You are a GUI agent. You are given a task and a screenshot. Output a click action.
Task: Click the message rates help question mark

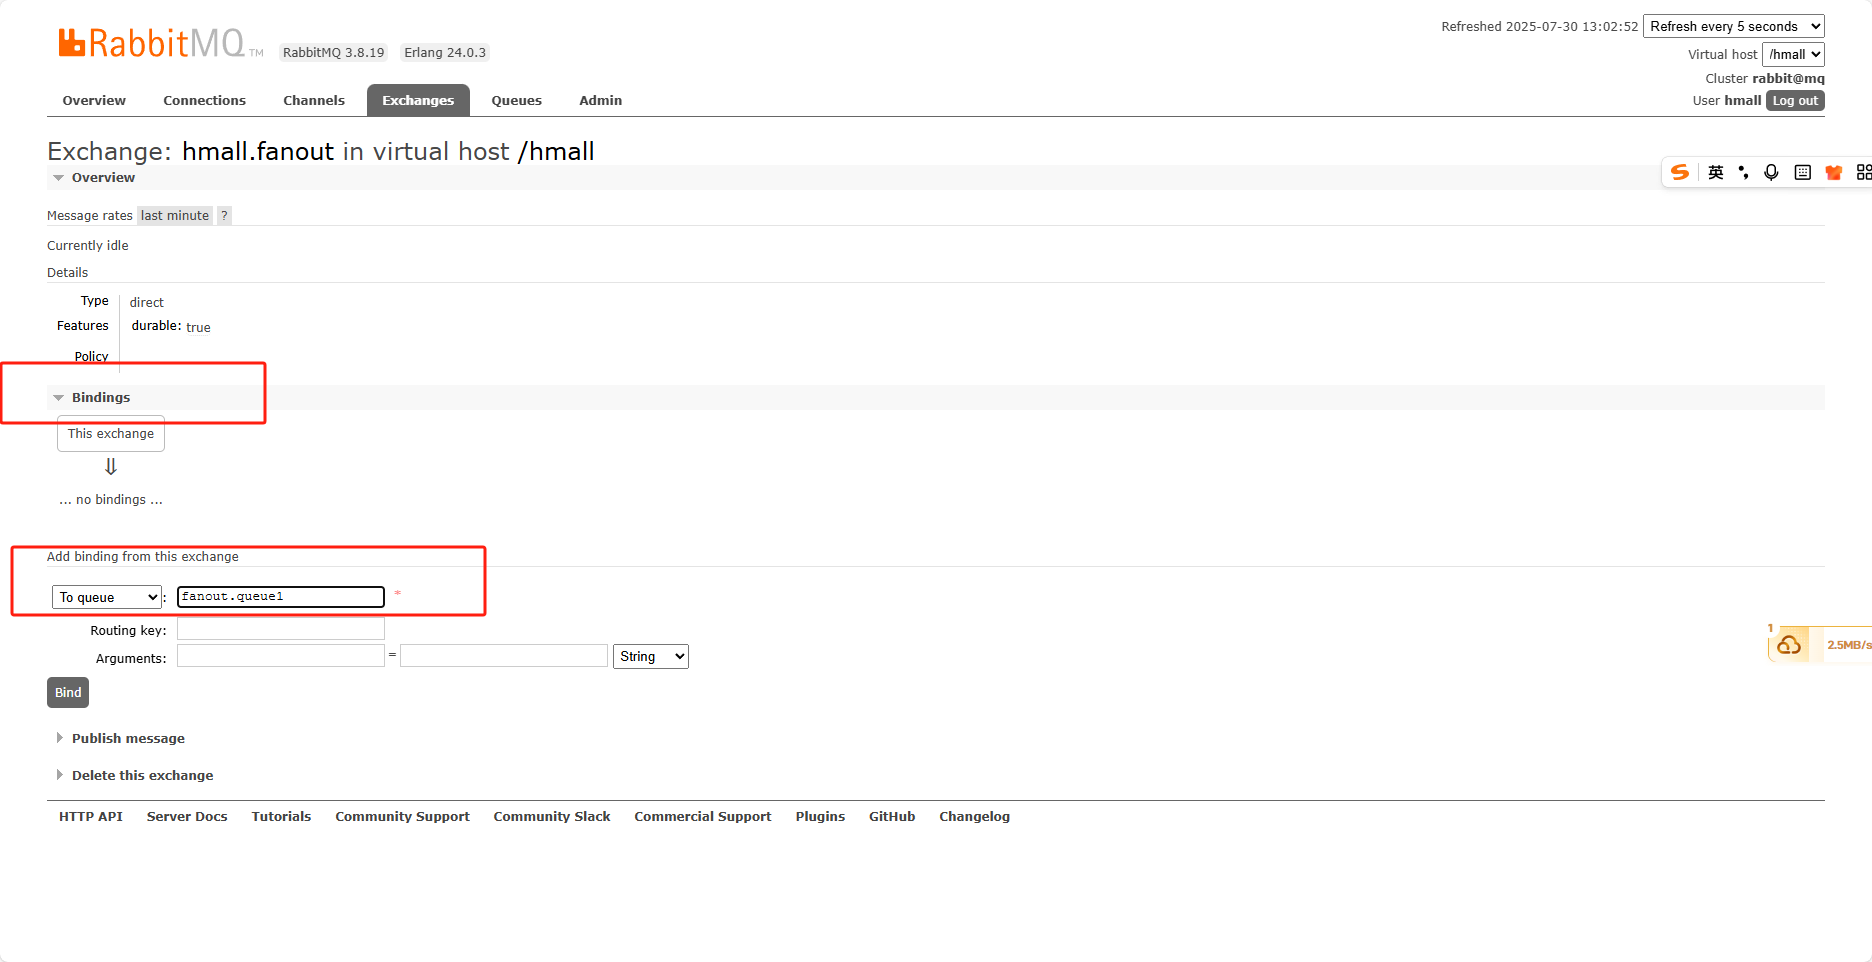coord(224,215)
